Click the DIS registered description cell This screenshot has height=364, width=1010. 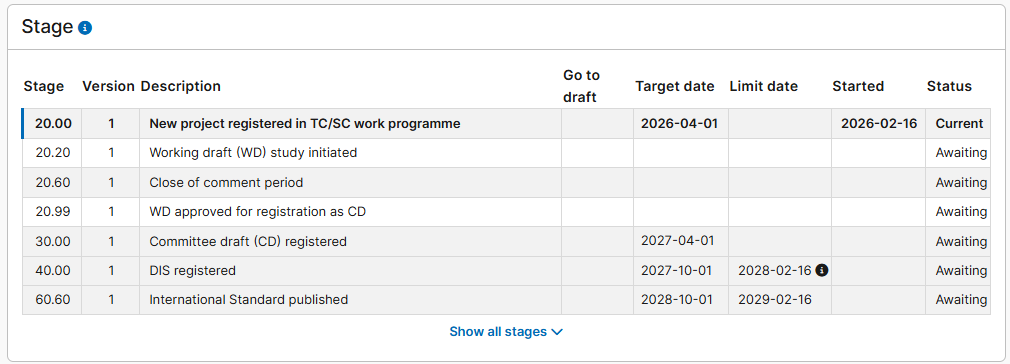pyautogui.click(x=350, y=271)
